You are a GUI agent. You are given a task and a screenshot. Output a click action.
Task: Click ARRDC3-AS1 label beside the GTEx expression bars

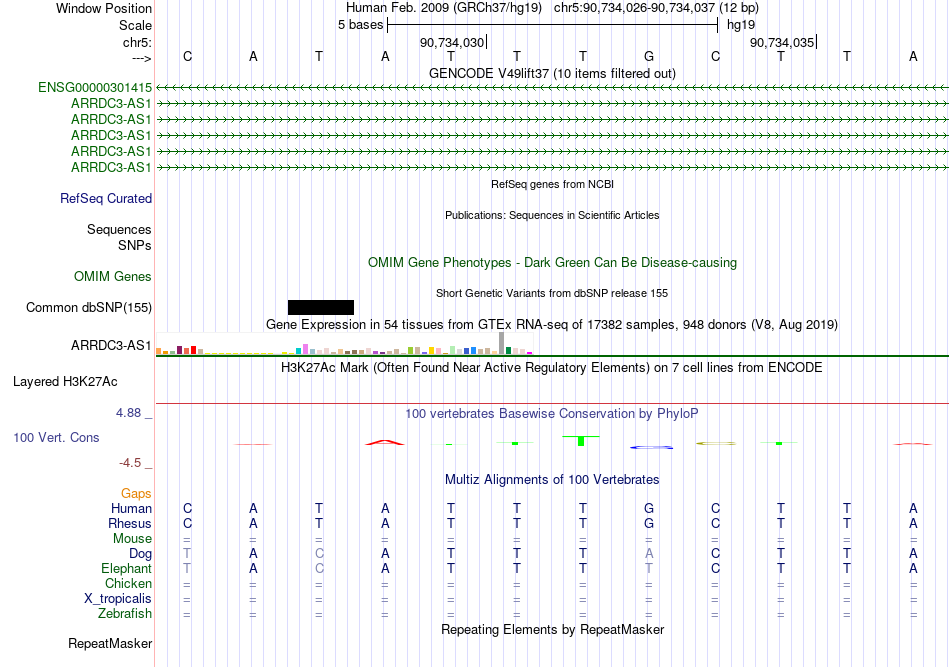click(x=111, y=345)
